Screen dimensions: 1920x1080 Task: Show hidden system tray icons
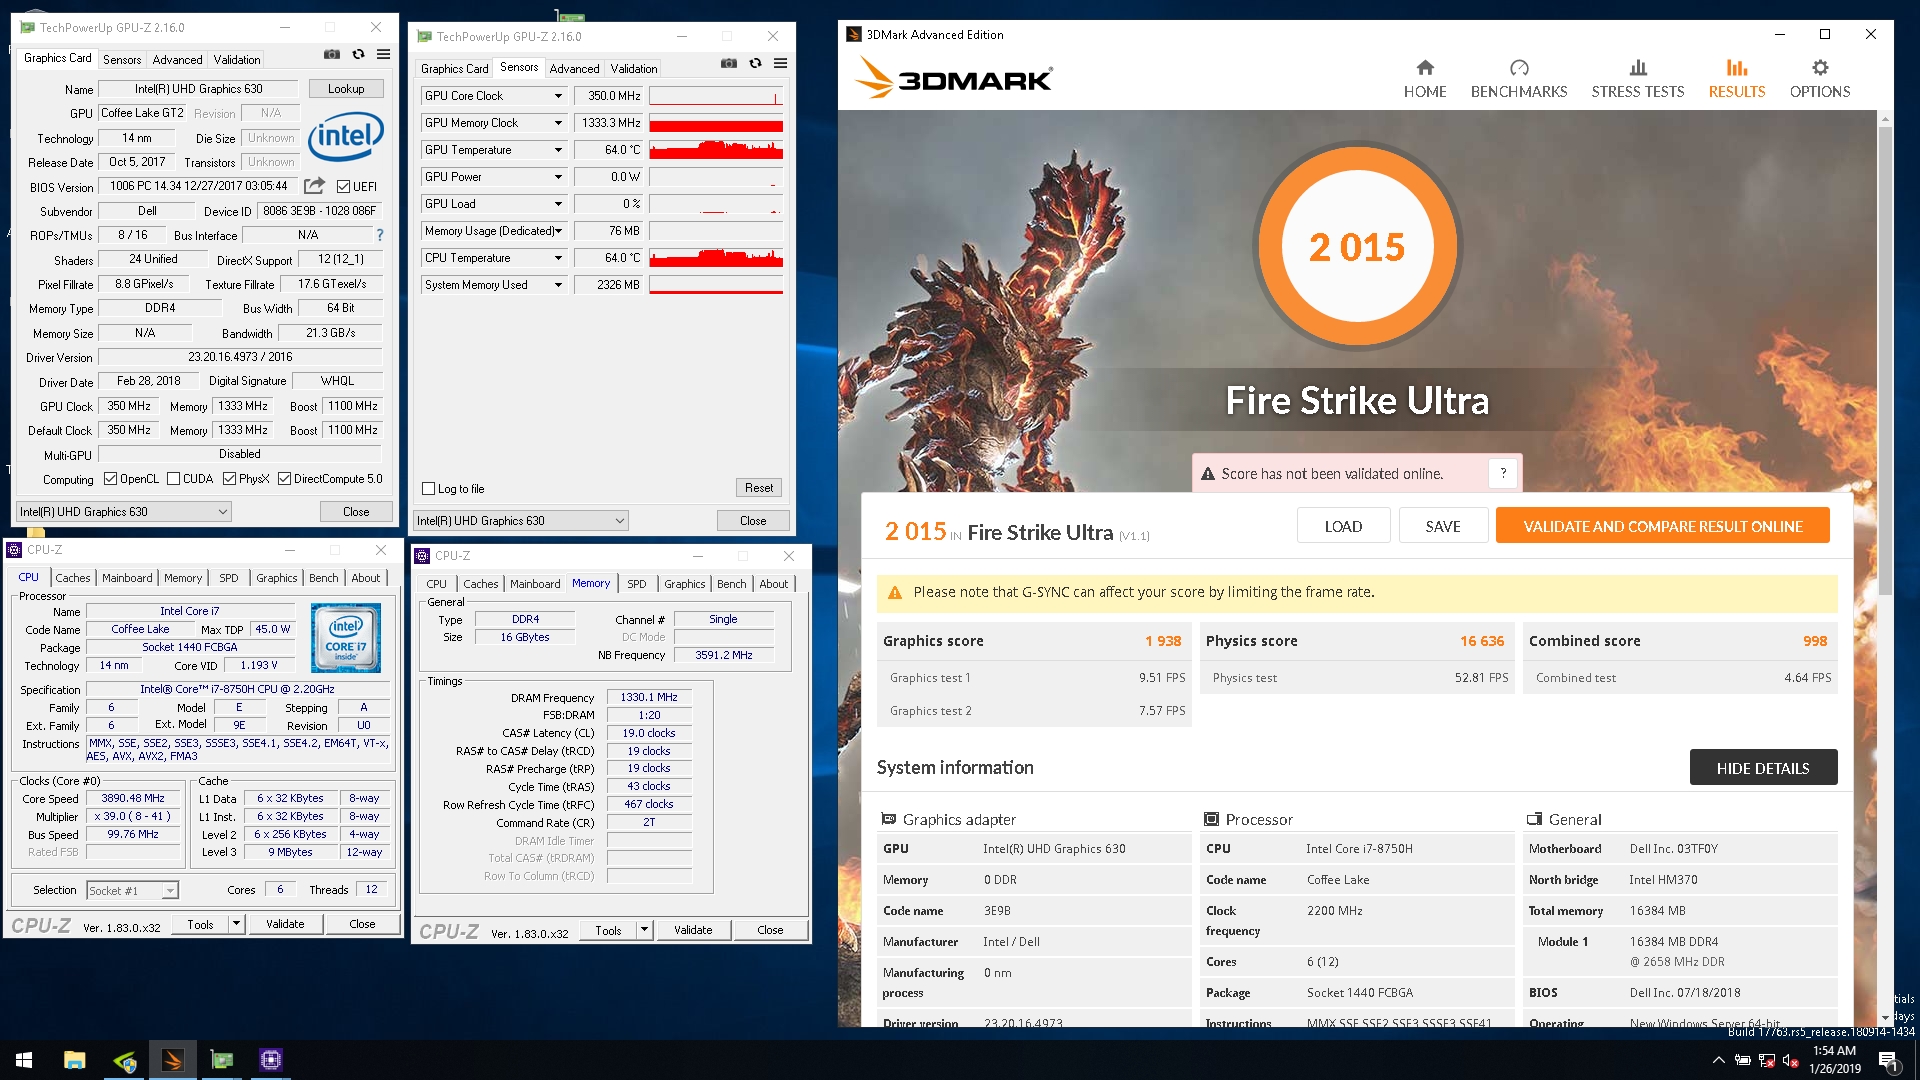click(1718, 1060)
